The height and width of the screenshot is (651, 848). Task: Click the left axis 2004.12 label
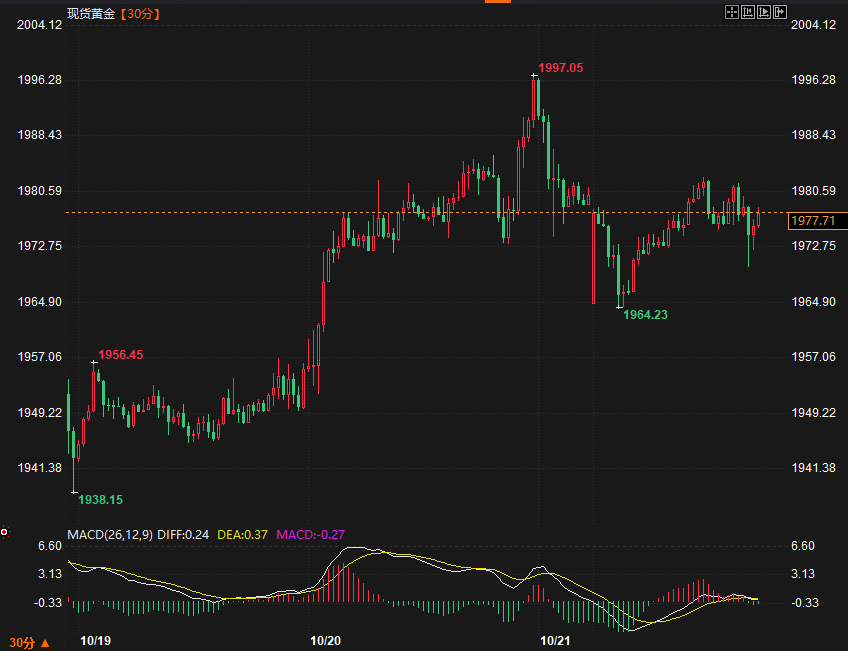[39, 24]
